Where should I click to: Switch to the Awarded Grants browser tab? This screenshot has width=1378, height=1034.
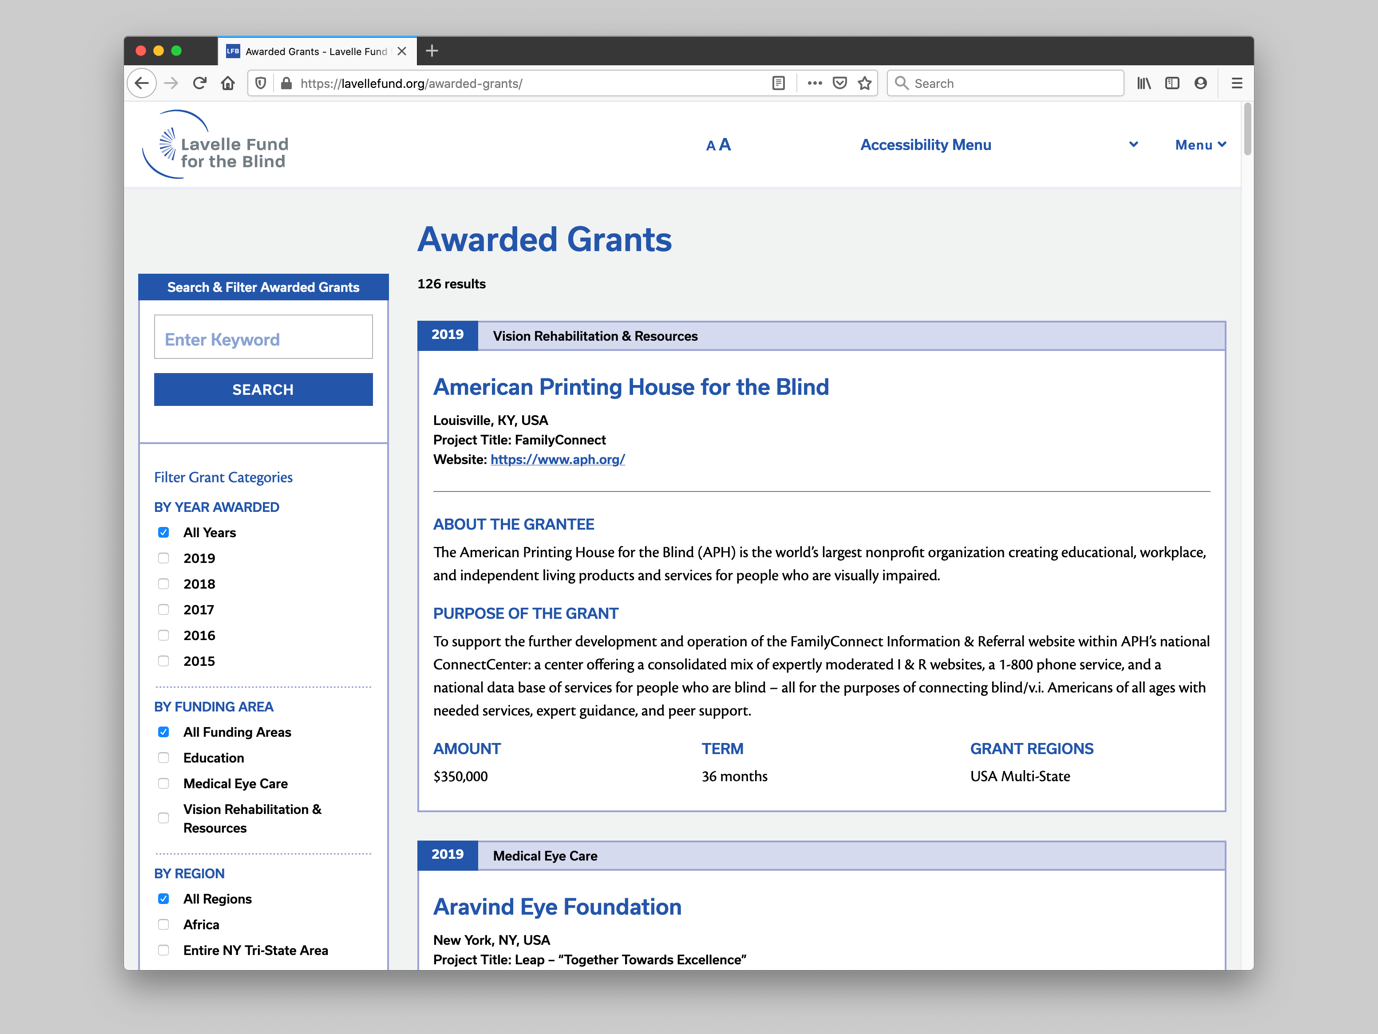coord(316,51)
